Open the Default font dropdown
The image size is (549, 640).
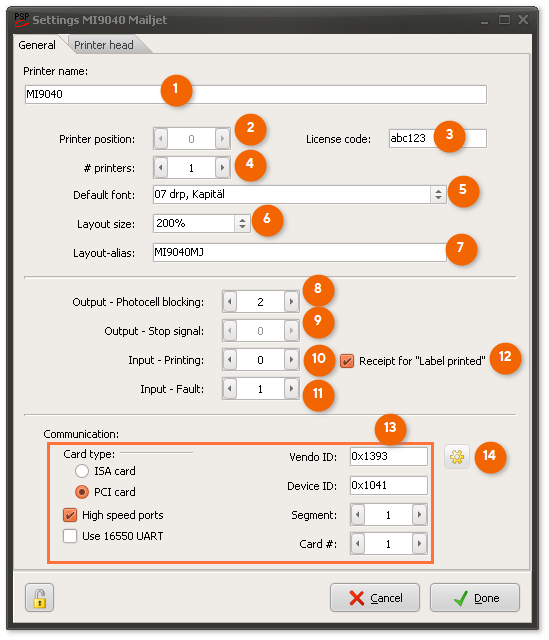click(438, 194)
